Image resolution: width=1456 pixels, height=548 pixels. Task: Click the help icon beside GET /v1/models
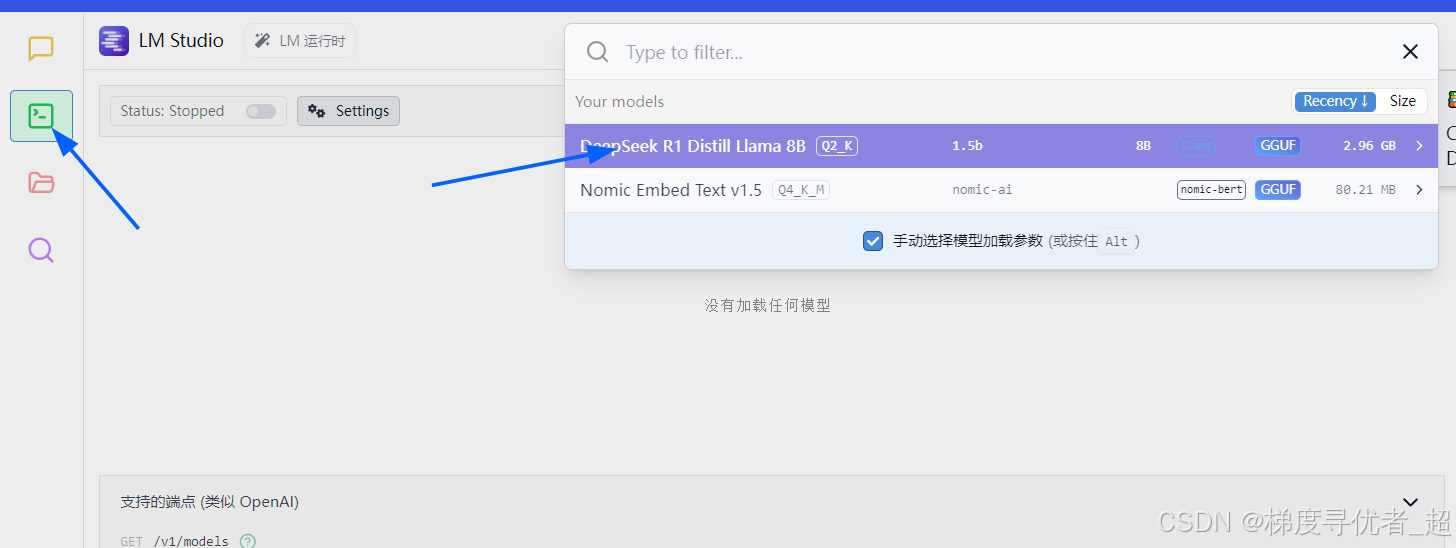pos(247,541)
